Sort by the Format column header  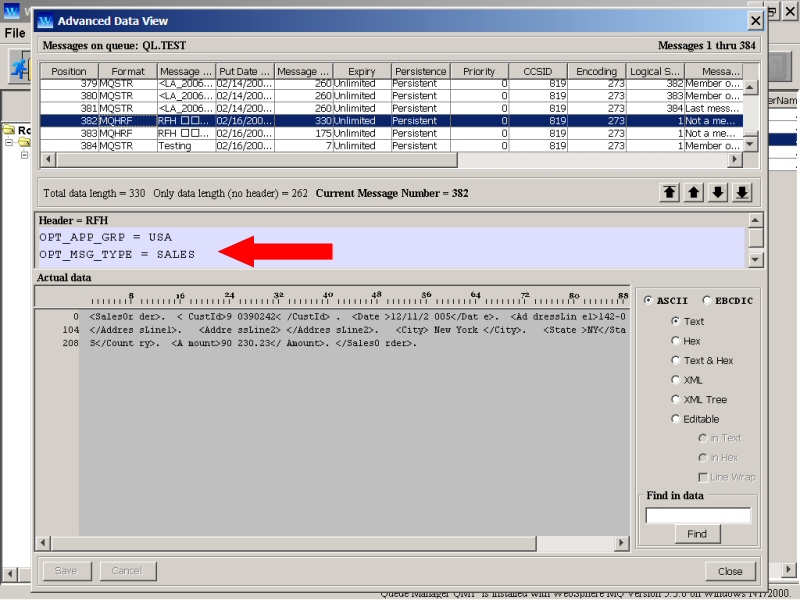(128, 71)
